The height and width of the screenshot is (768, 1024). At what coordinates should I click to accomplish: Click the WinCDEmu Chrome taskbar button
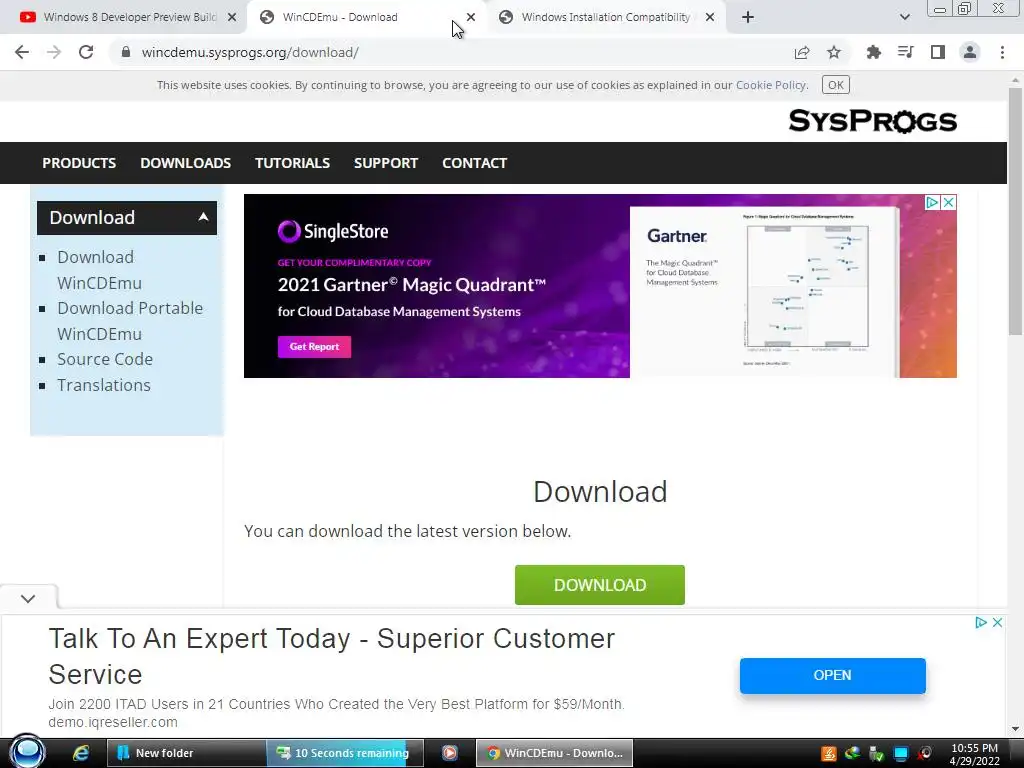click(x=554, y=753)
